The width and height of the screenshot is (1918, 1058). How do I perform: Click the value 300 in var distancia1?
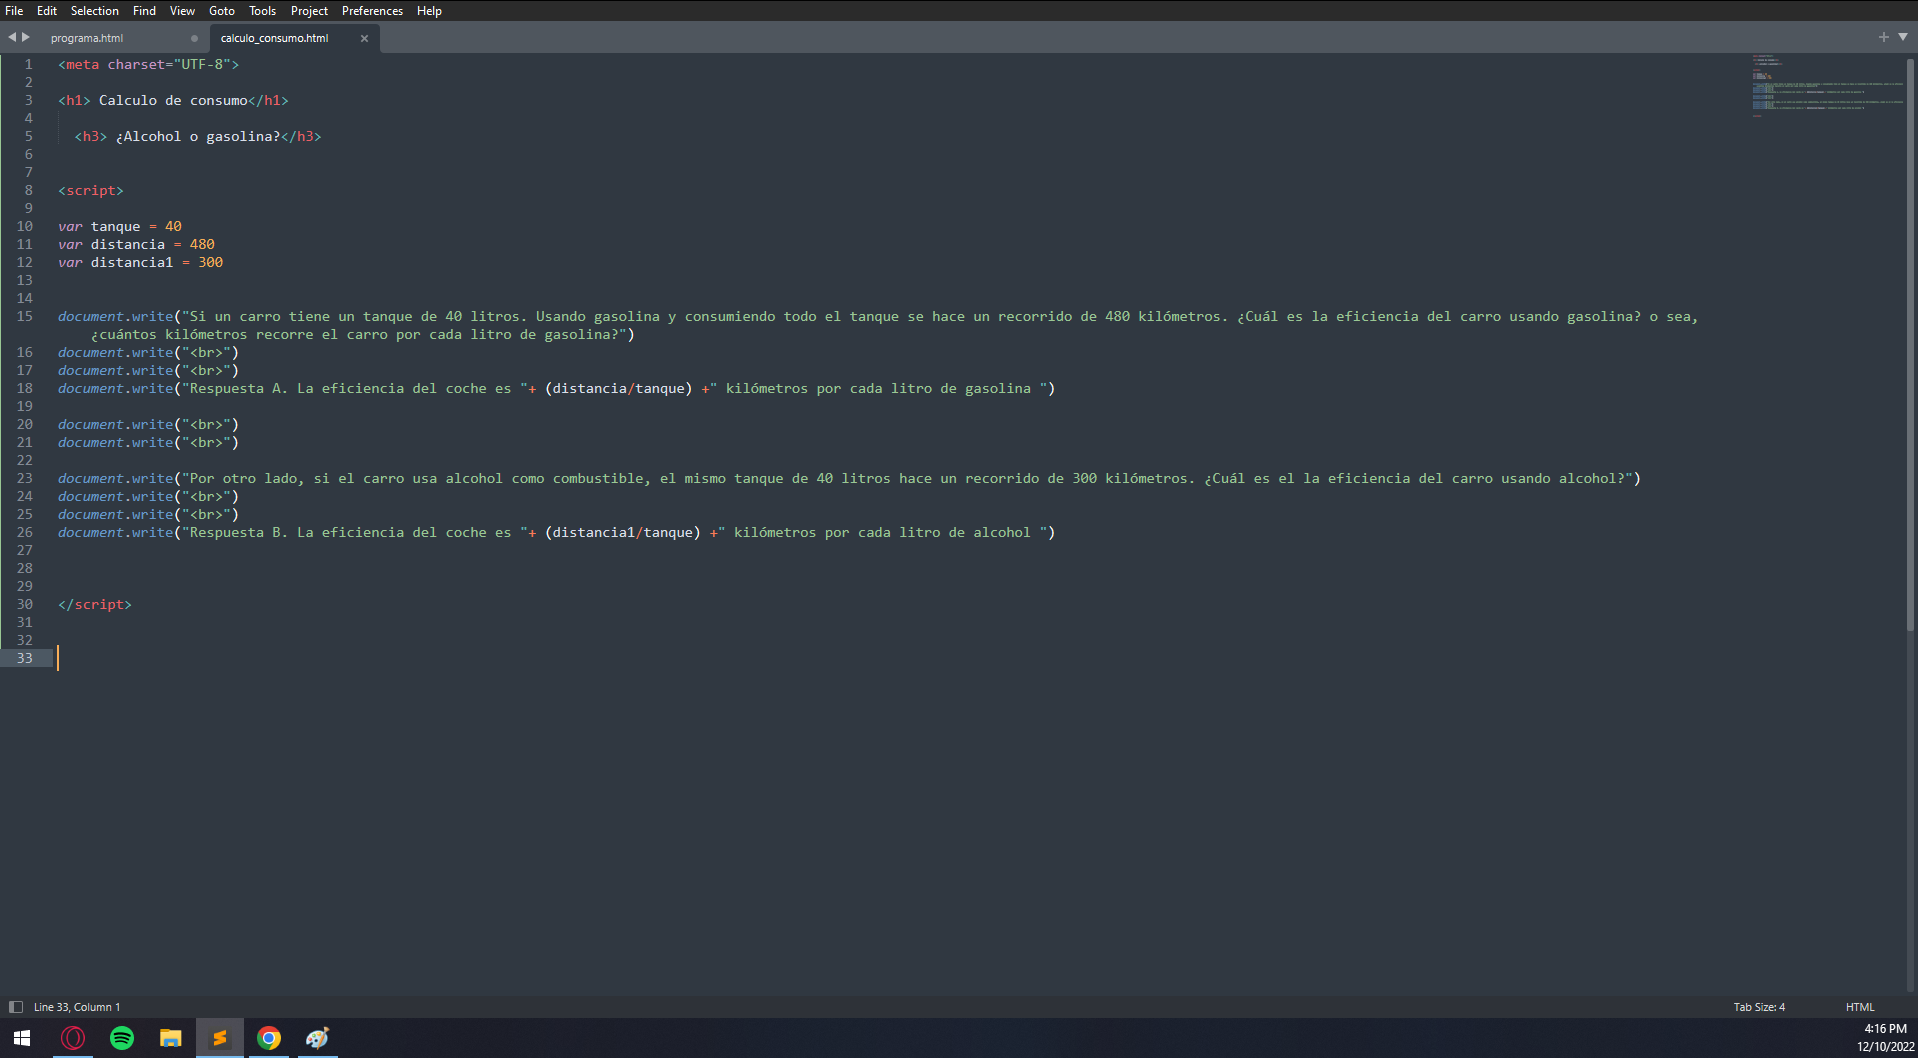coord(210,262)
